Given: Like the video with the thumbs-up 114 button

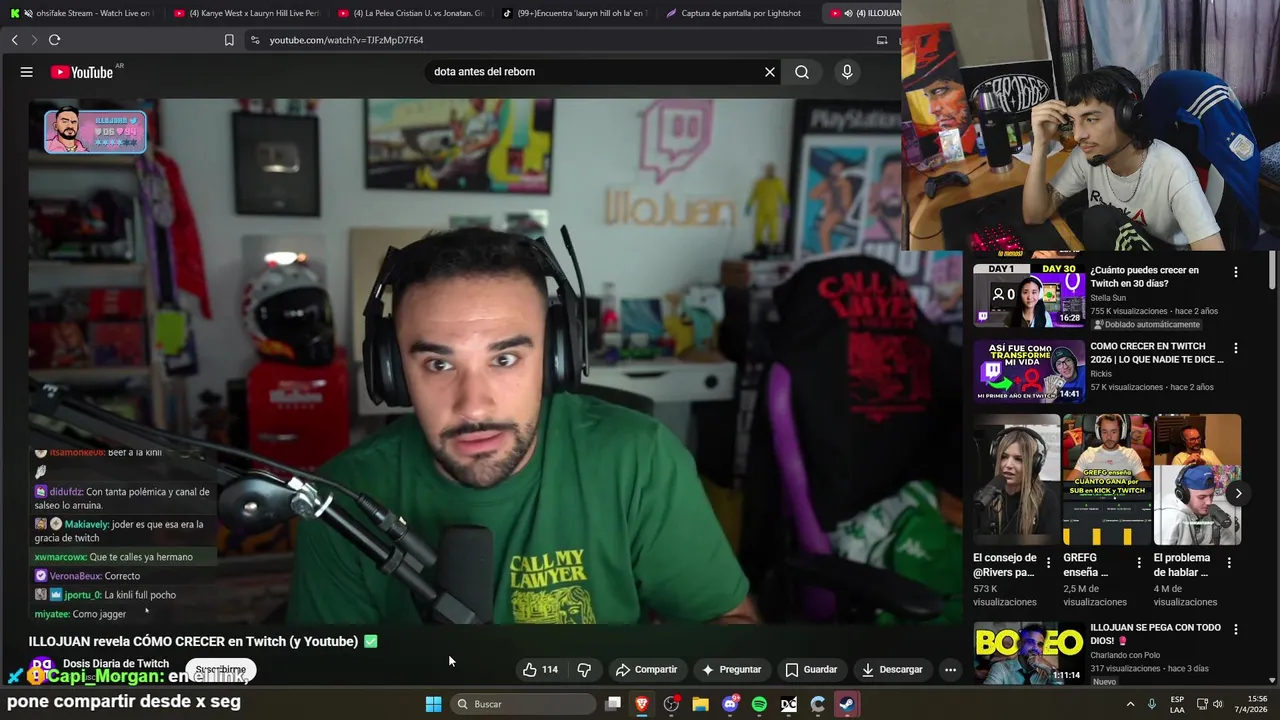Looking at the screenshot, I should (x=540, y=669).
